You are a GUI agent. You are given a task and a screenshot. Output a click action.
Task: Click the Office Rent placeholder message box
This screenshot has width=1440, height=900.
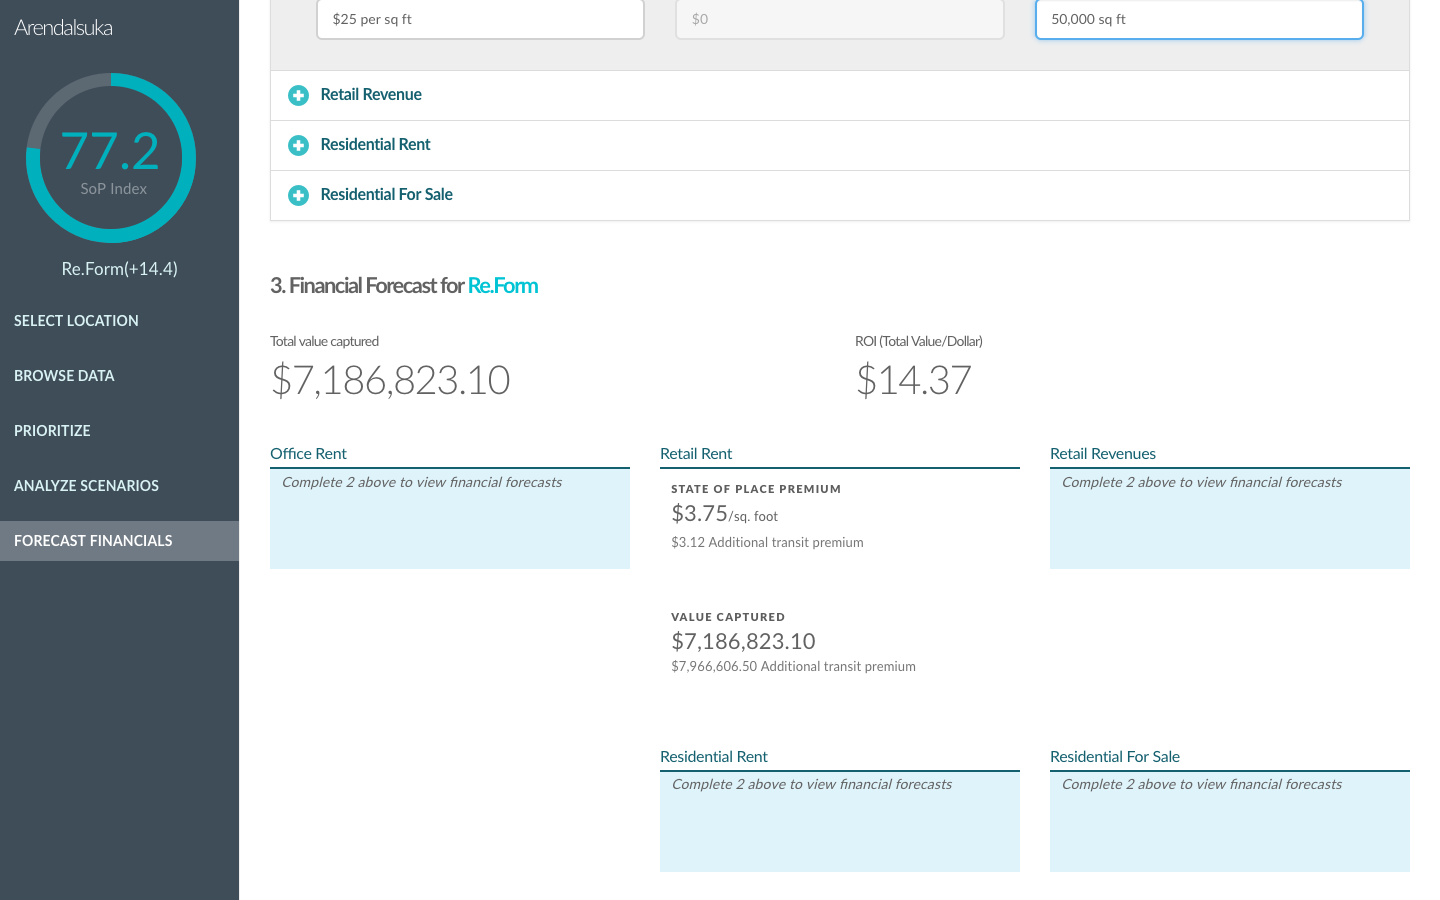click(x=450, y=519)
